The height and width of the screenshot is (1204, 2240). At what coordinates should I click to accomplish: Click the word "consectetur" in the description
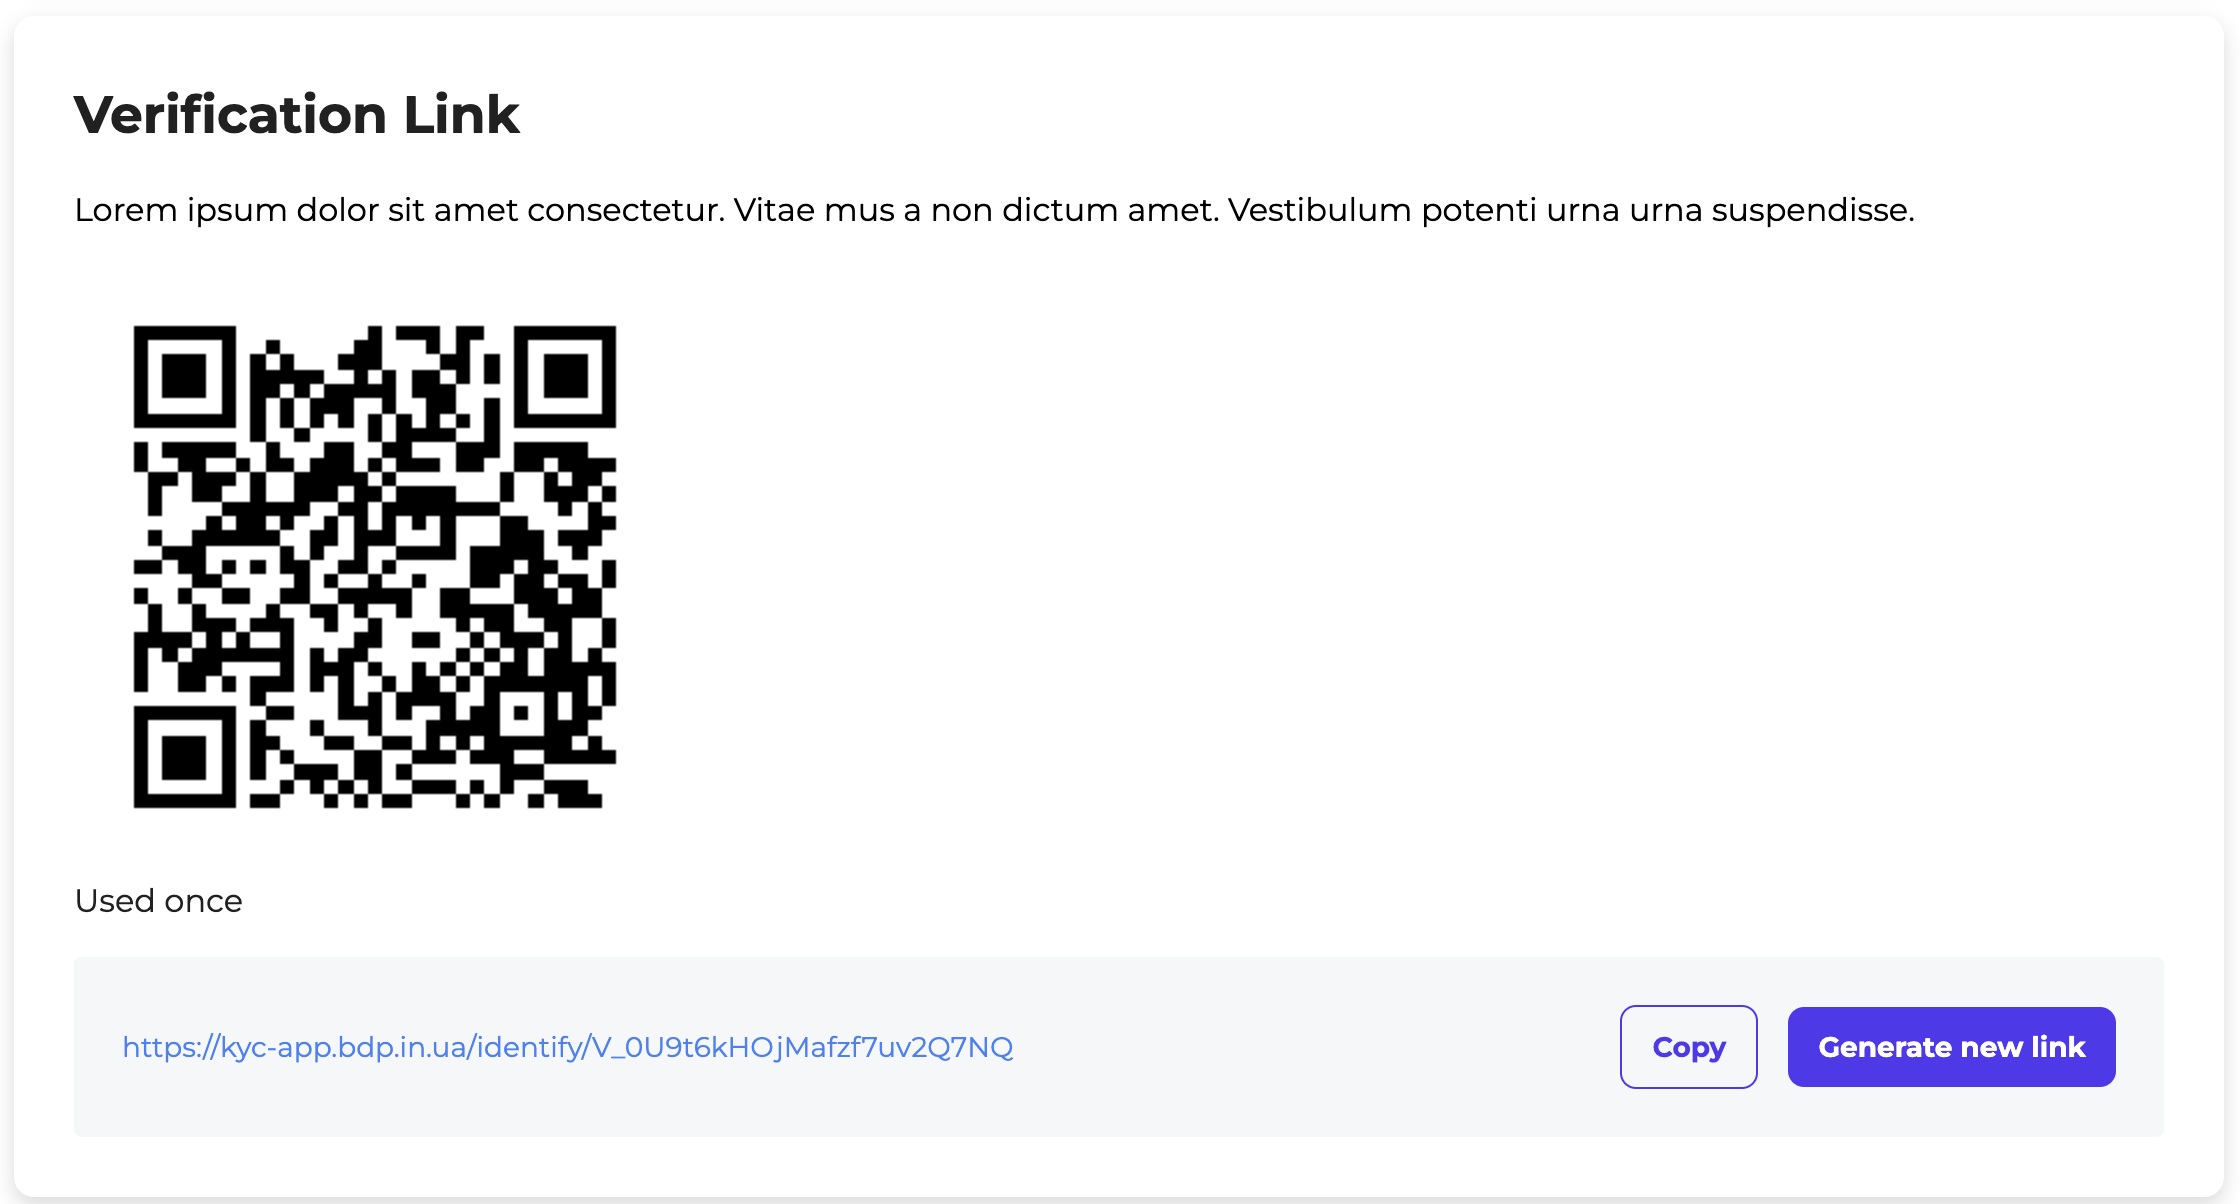tap(625, 210)
